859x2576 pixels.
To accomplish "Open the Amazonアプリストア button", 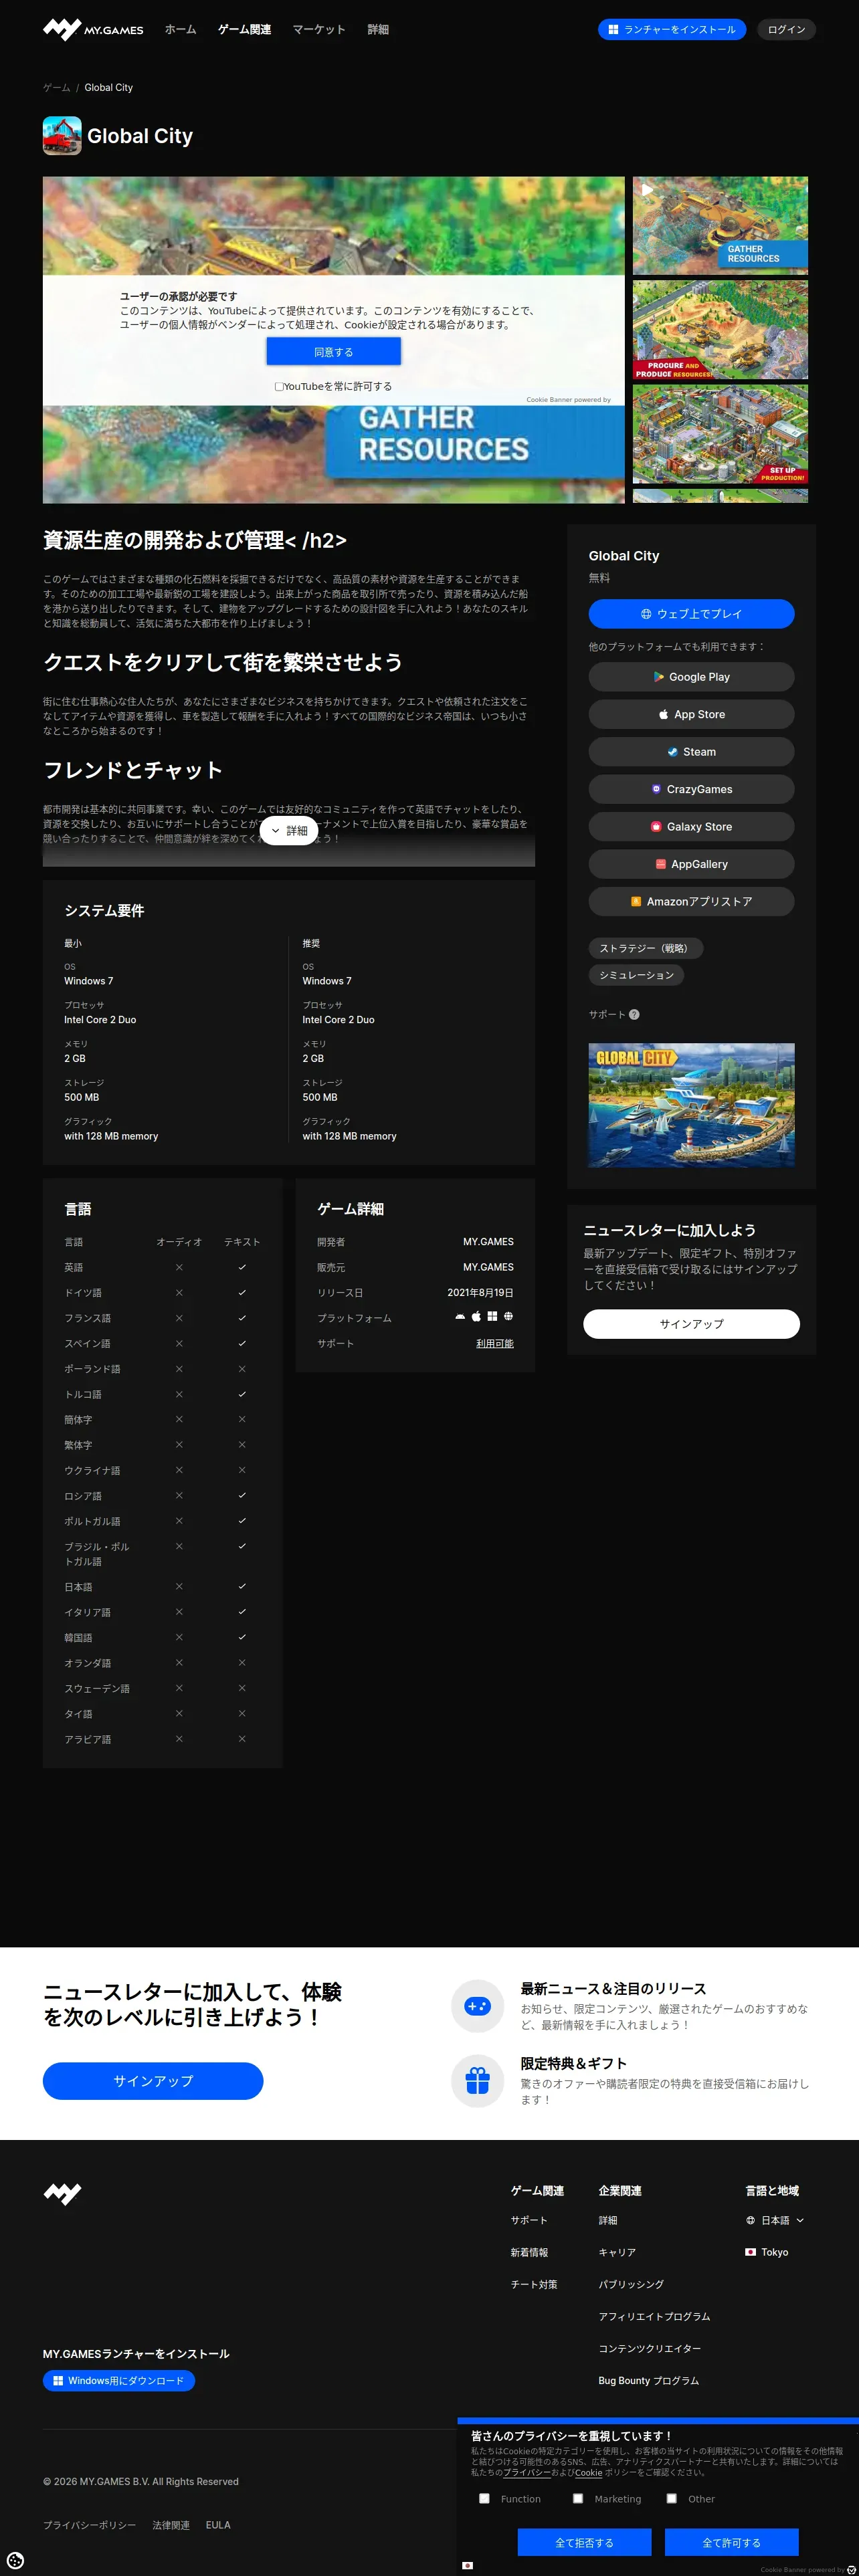I will click(x=691, y=902).
